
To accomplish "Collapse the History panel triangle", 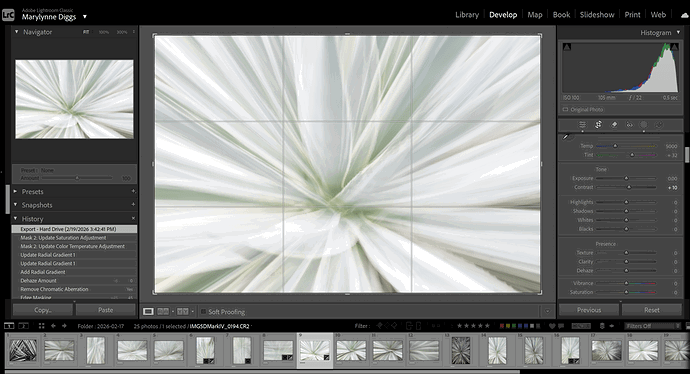I will (x=16, y=218).
